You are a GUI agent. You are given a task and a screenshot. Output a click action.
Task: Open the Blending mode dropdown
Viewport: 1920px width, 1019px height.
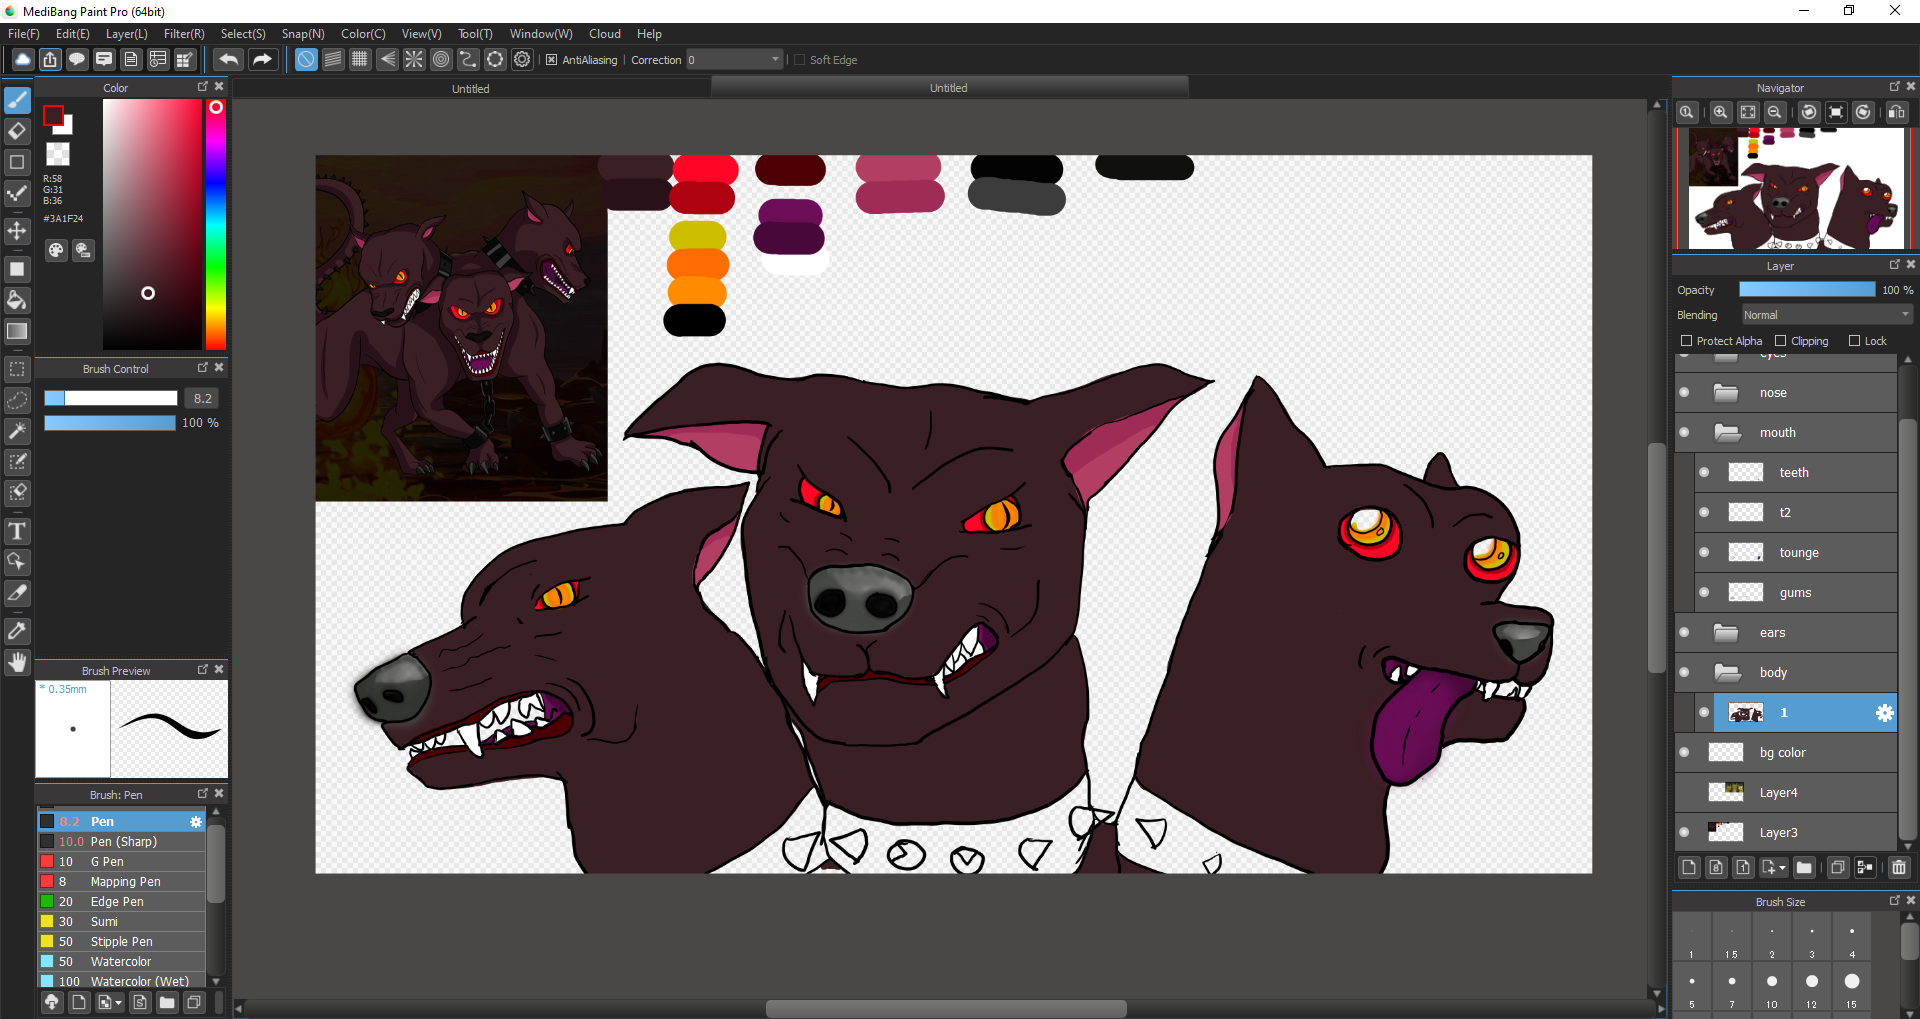pos(1827,315)
